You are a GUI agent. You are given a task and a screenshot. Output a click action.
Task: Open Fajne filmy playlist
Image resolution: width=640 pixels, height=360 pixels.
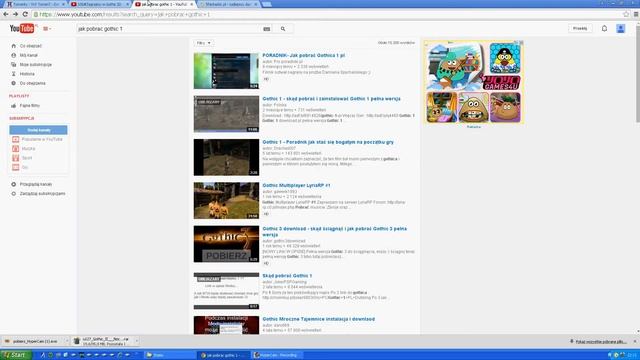click(30, 106)
